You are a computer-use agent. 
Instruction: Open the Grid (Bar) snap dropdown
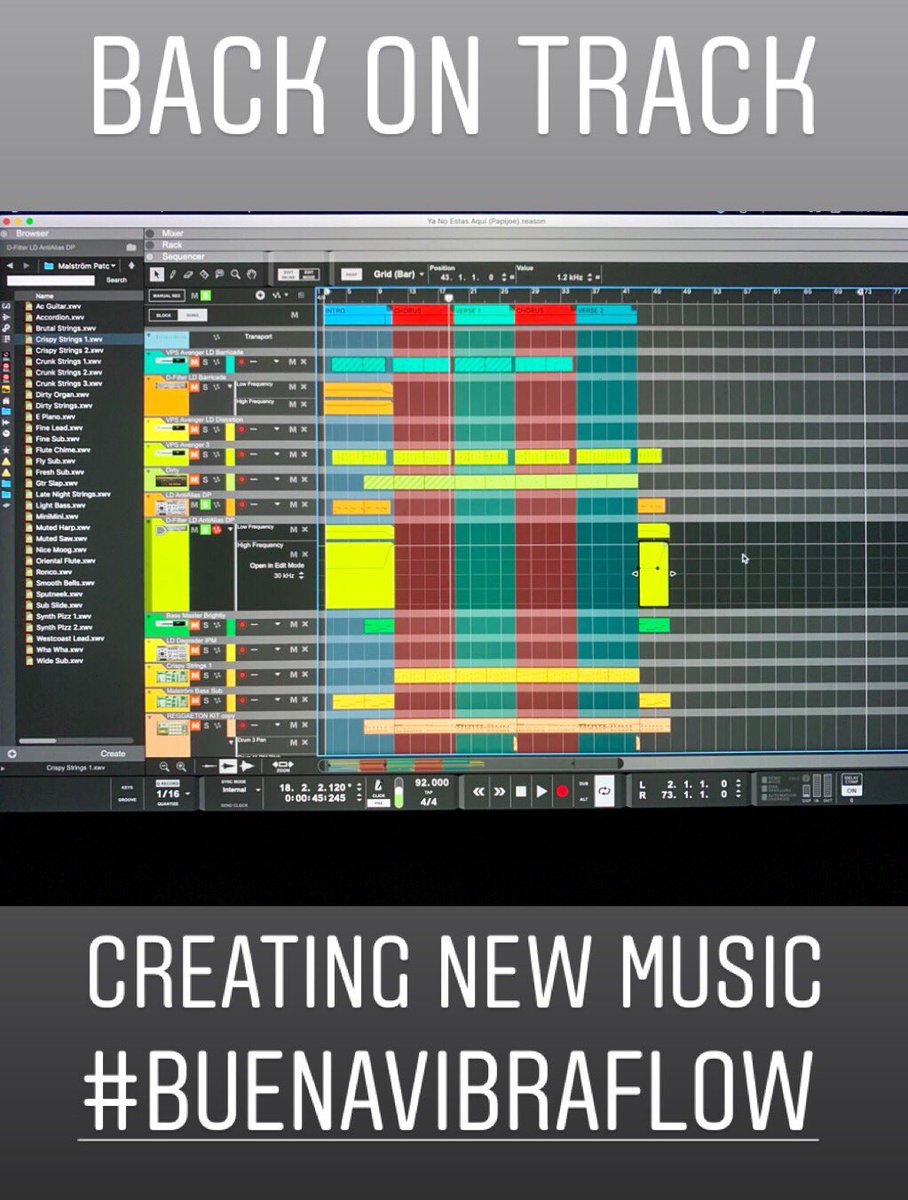(x=398, y=273)
